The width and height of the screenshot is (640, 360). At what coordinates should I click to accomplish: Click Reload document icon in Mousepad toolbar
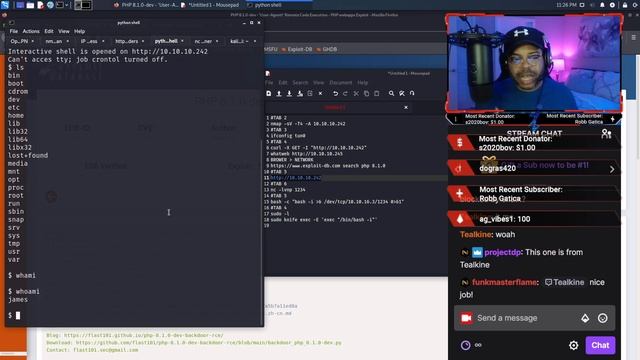(310, 93)
